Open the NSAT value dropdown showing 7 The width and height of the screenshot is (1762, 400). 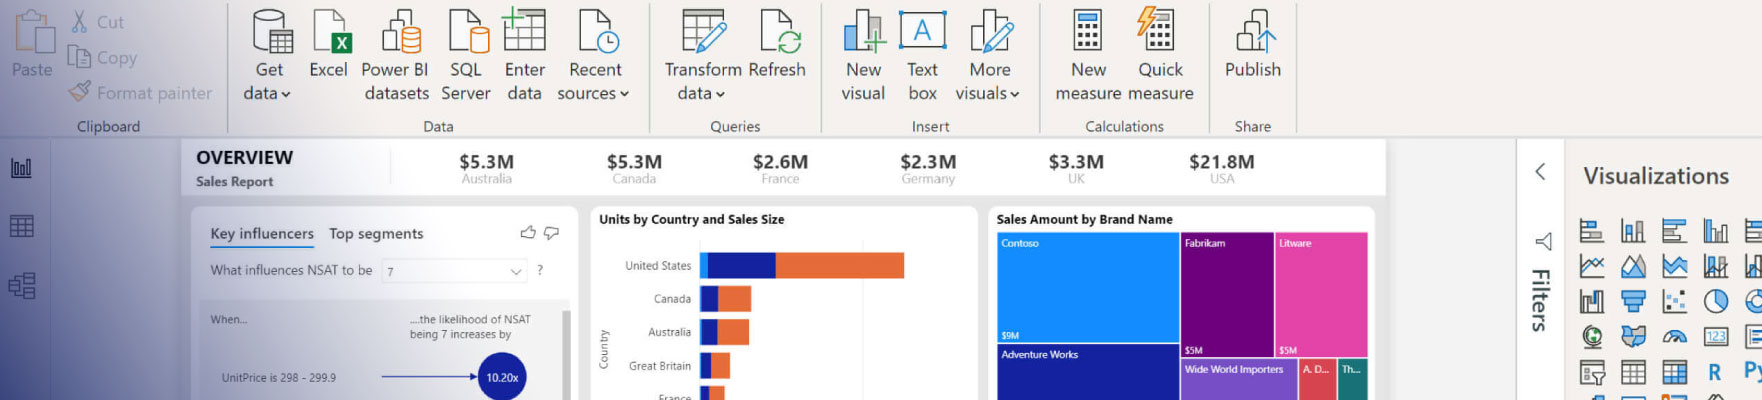455,271
